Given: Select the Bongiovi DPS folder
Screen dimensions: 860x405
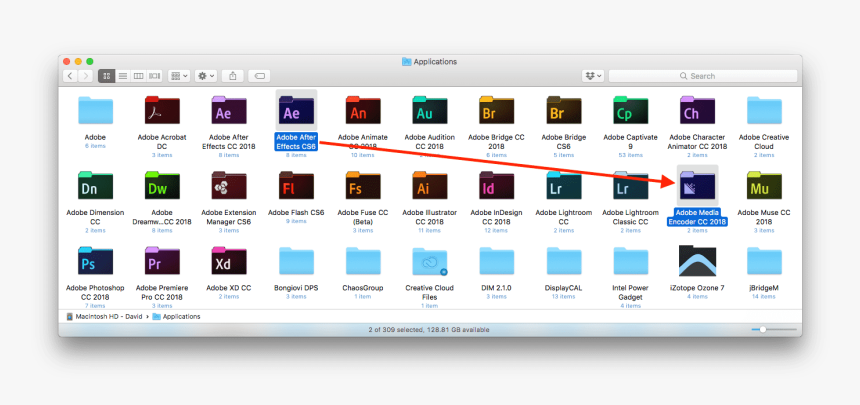Looking at the screenshot, I should (296, 261).
